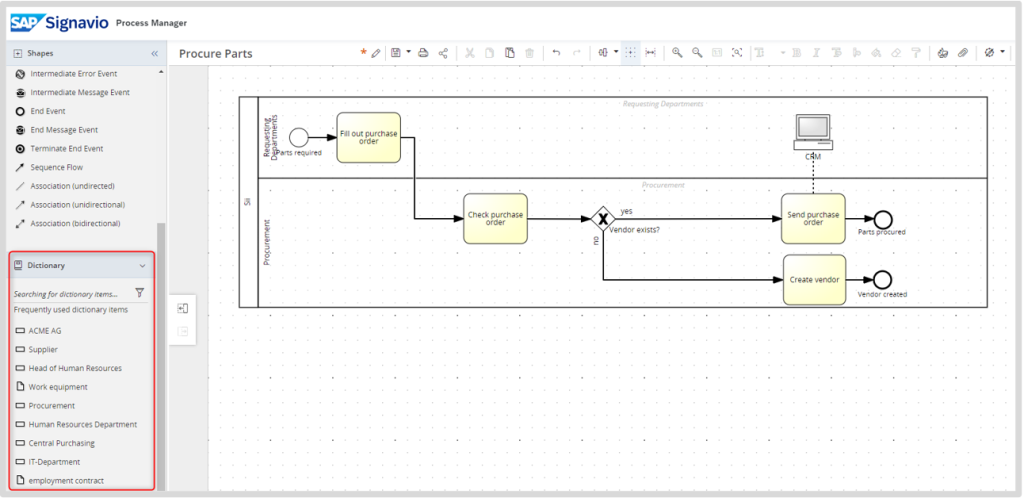Screen dimensions: 1024x498
Task: Click IT-Department dictionary item
Action: [47, 462]
